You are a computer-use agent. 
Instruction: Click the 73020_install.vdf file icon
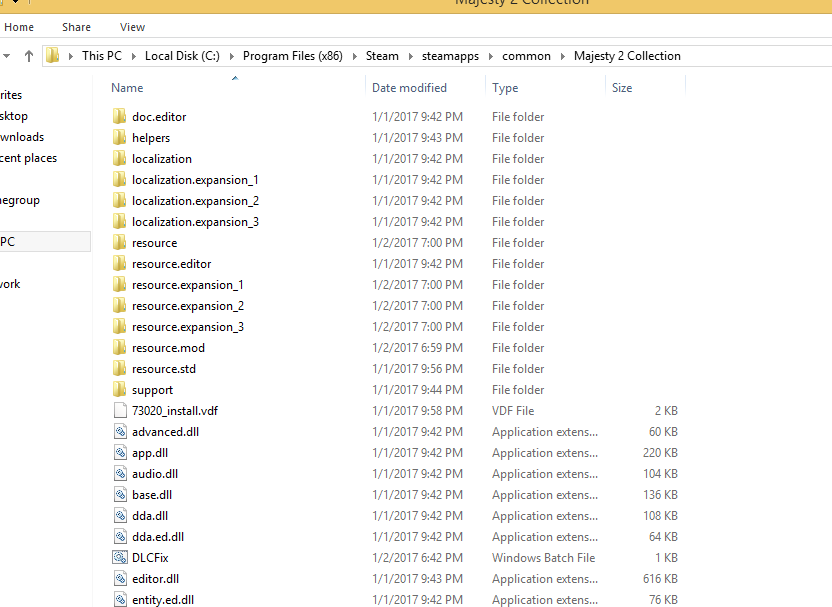point(120,411)
